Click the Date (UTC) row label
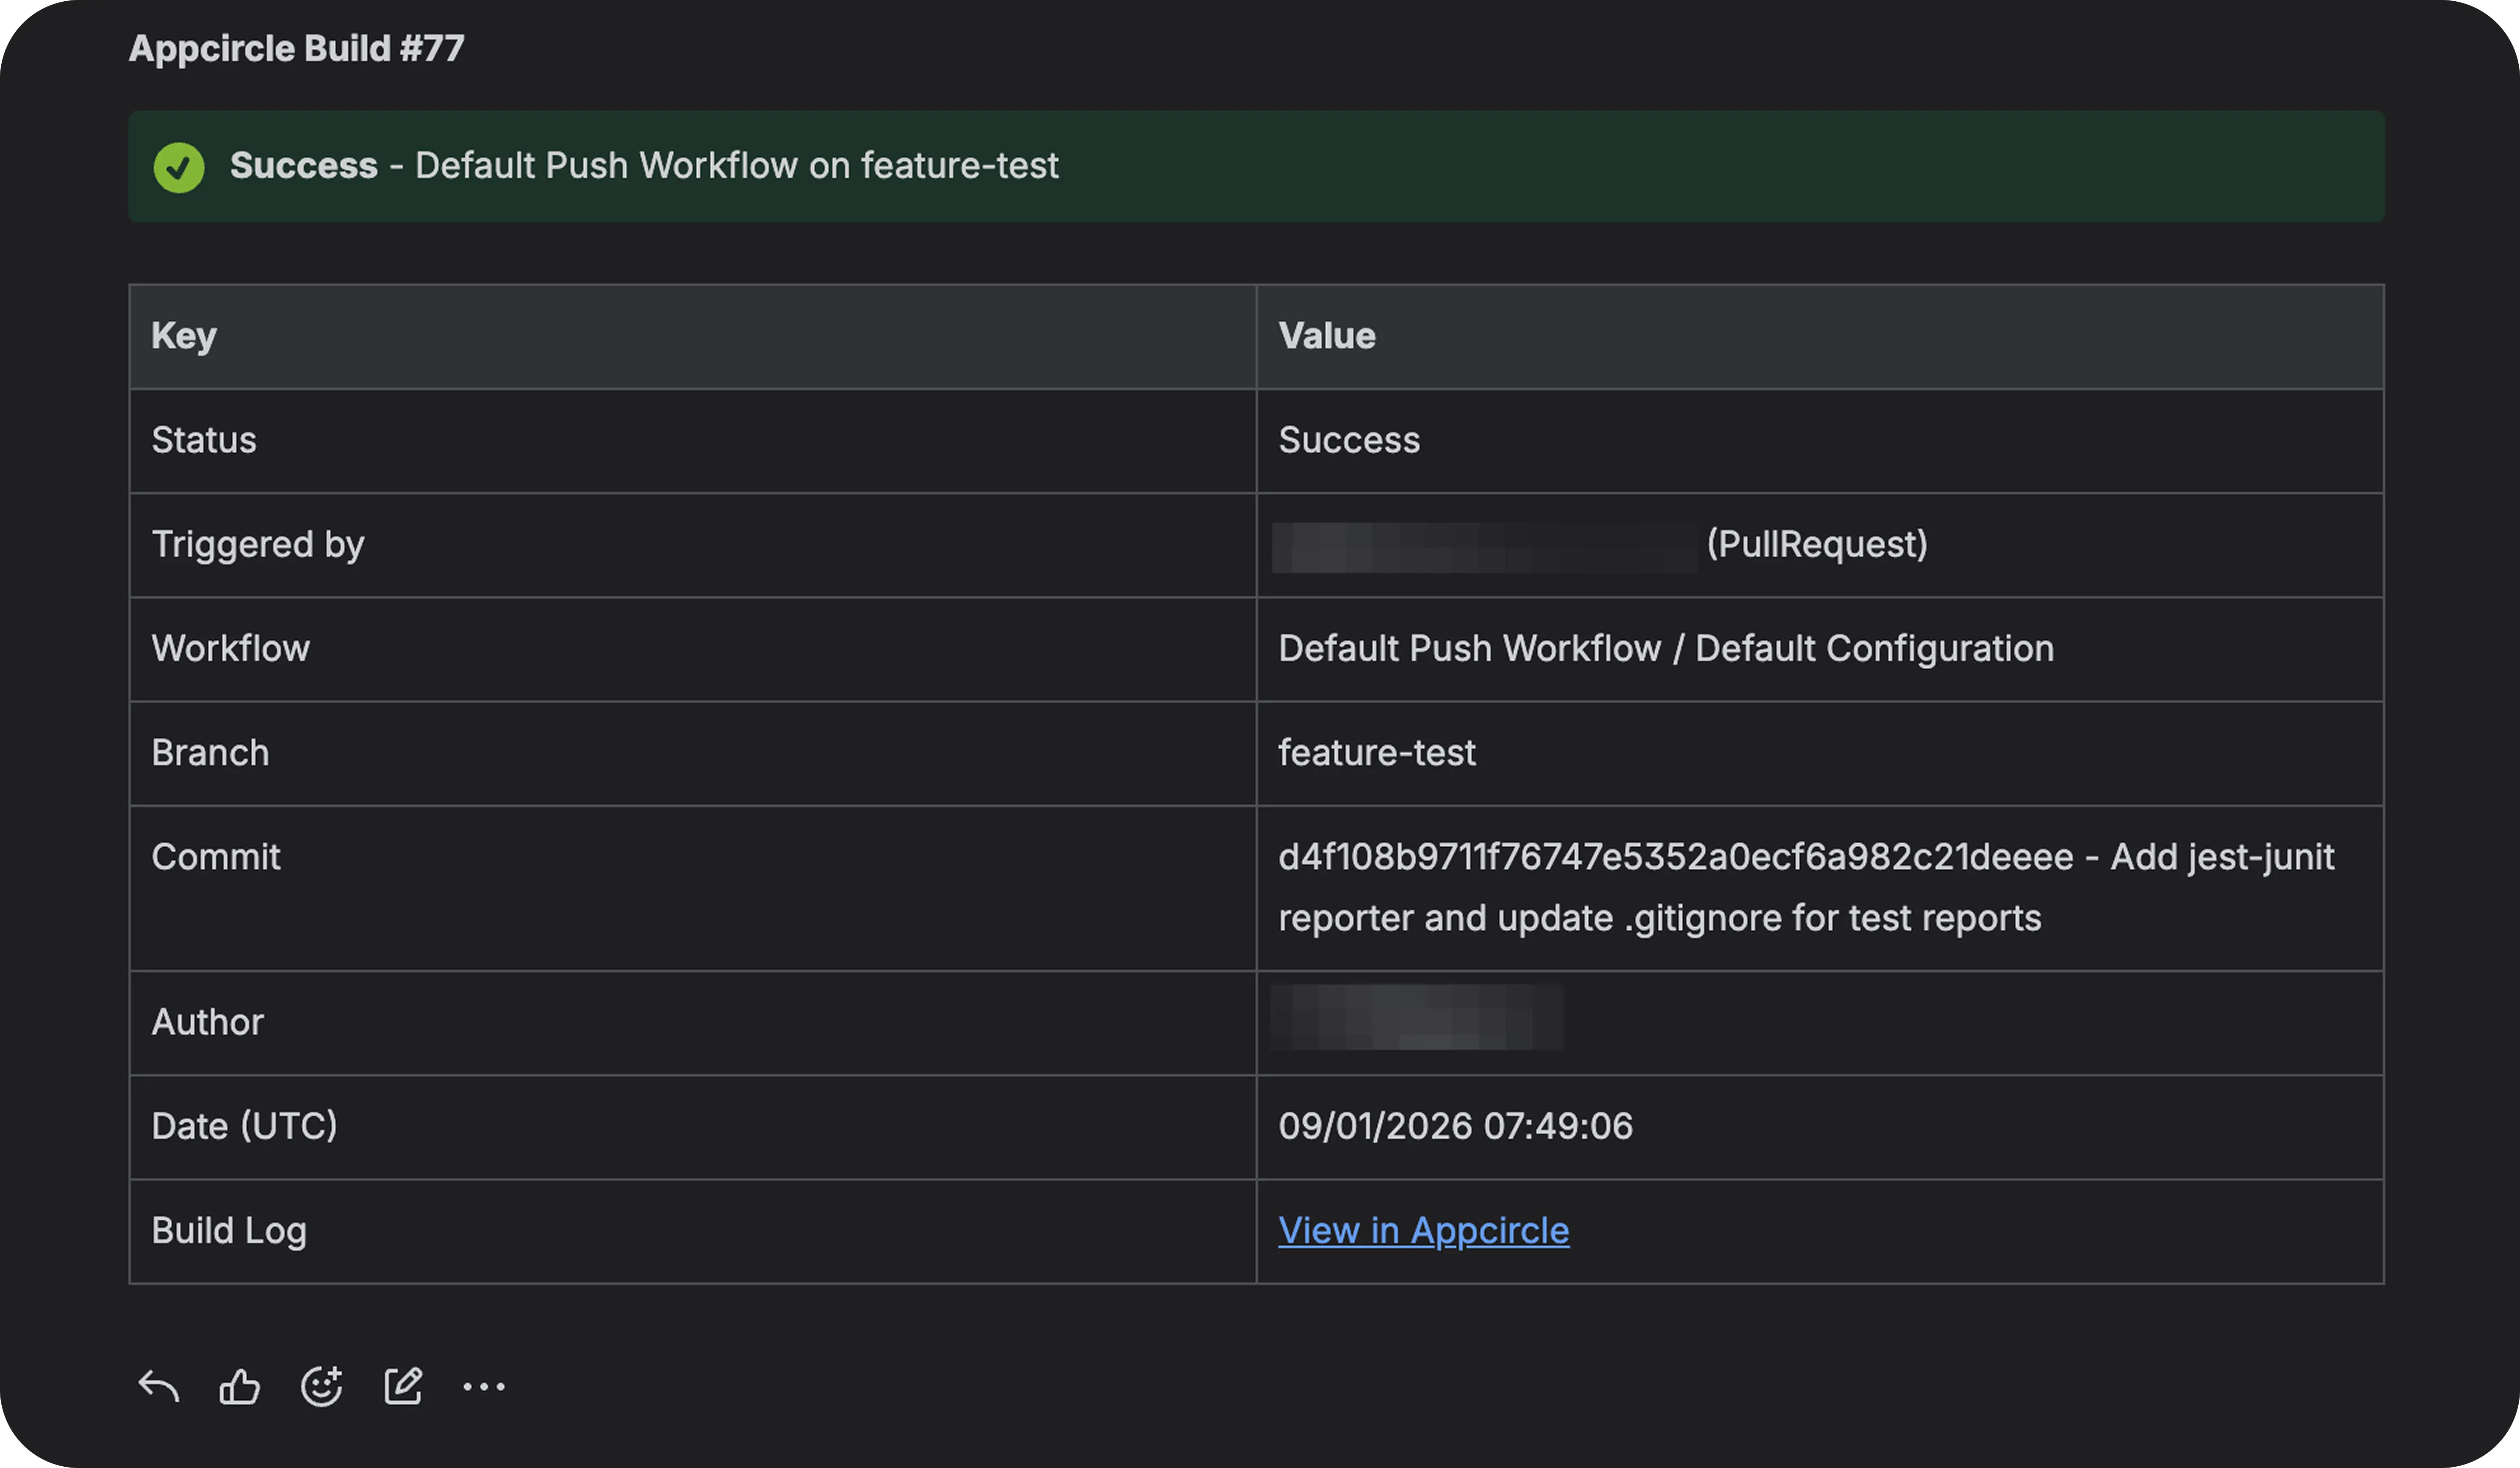 click(245, 1127)
